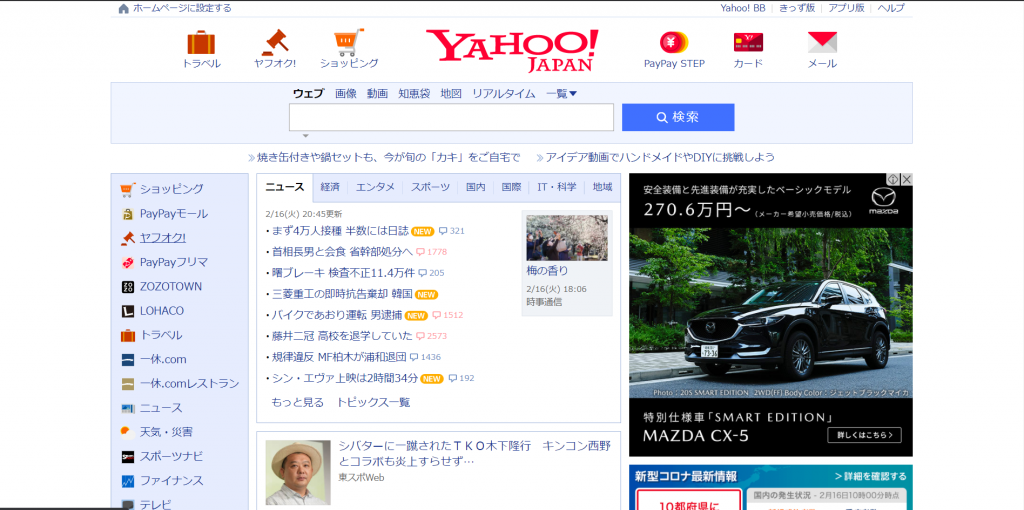Open the Yahuoku auction gavel icon in header
The height and width of the screenshot is (510, 1024).
point(275,42)
